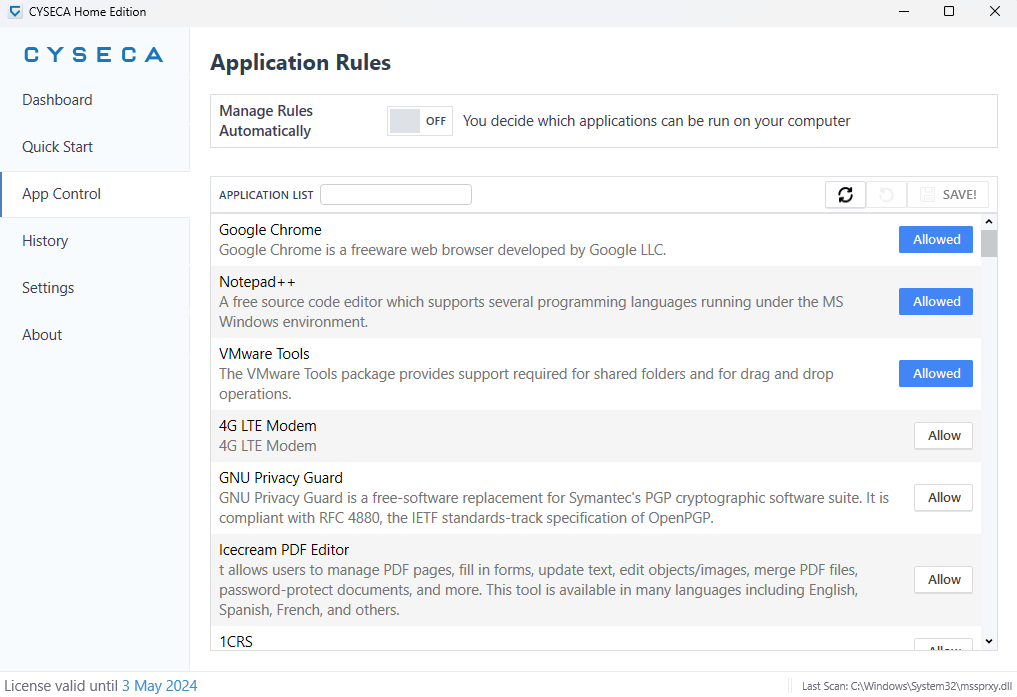1017x697 pixels.
Task: Click the scrollbar up arrow
Action: pyautogui.click(x=988, y=222)
